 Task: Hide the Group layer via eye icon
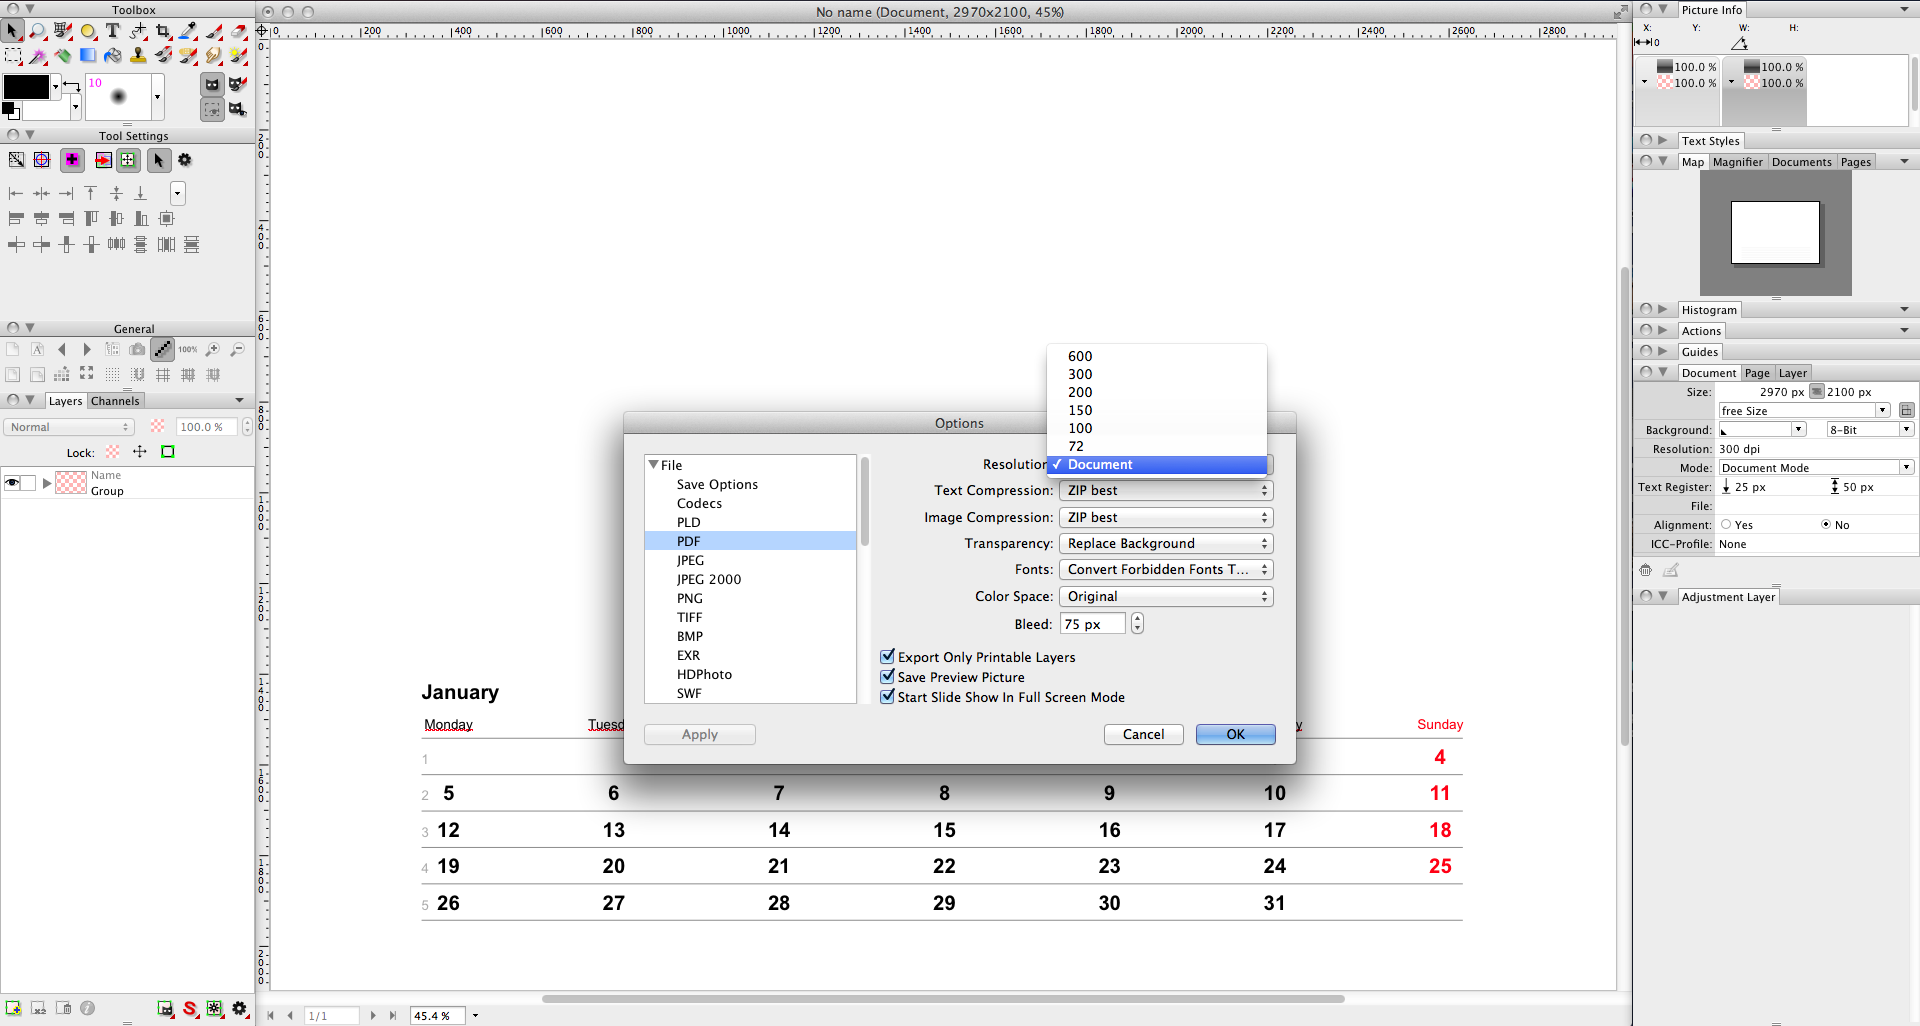(12, 483)
